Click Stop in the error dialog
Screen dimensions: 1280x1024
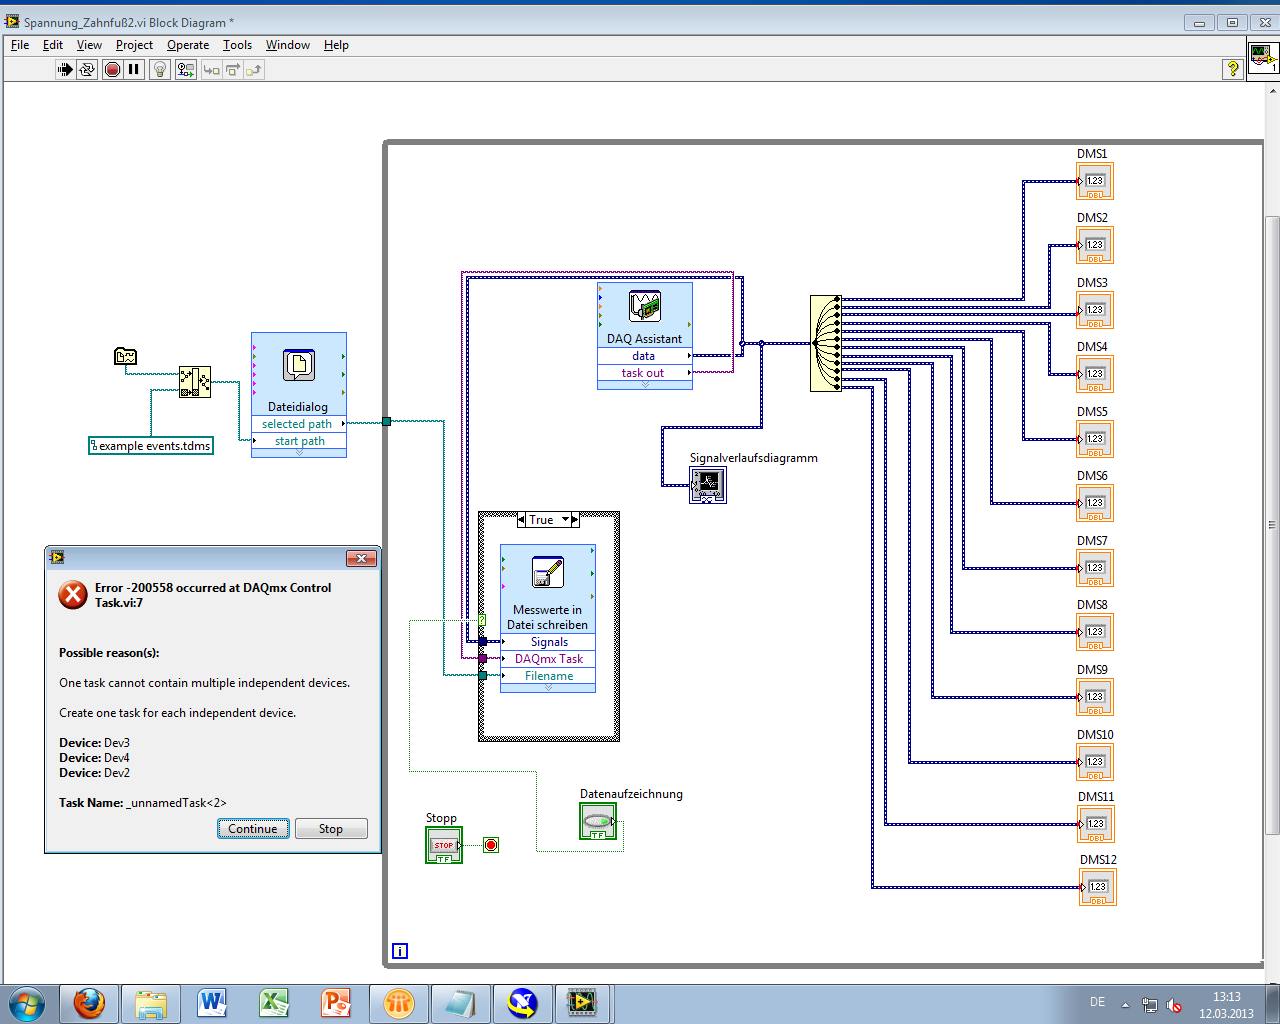click(331, 829)
